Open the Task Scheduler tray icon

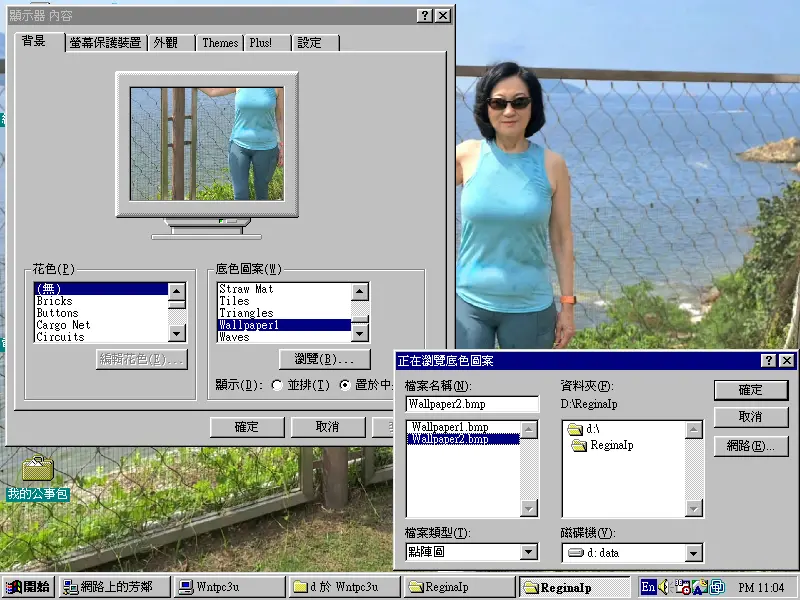(x=682, y=587)
